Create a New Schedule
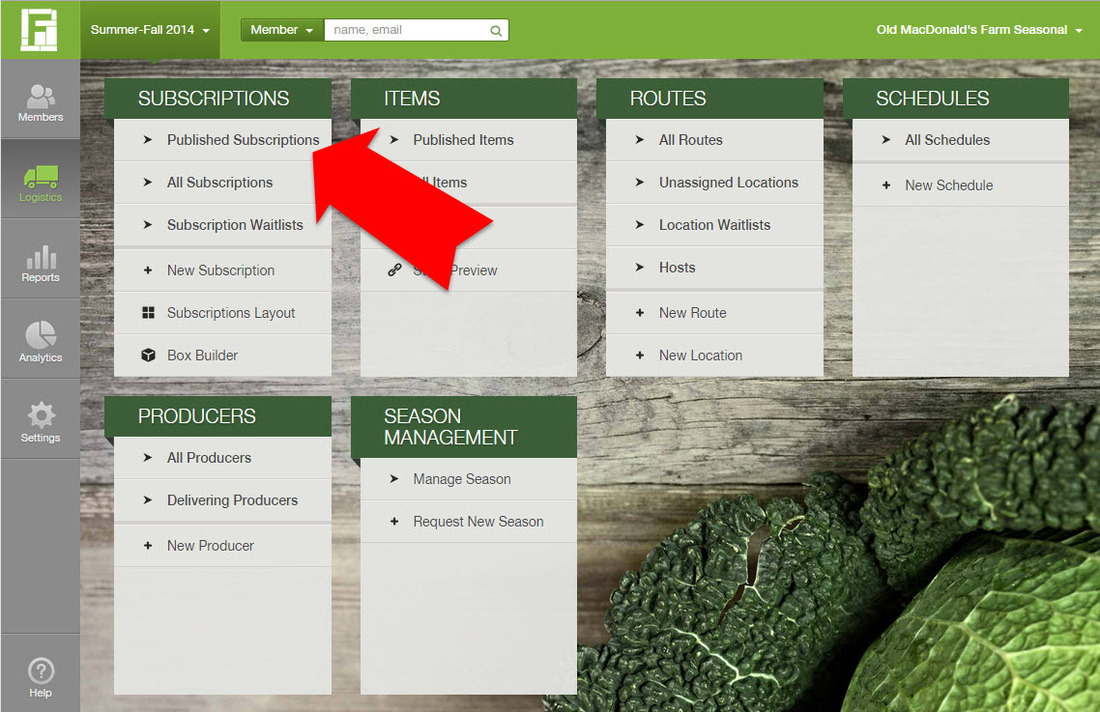Screen dimensions: 1100x712 960,185
